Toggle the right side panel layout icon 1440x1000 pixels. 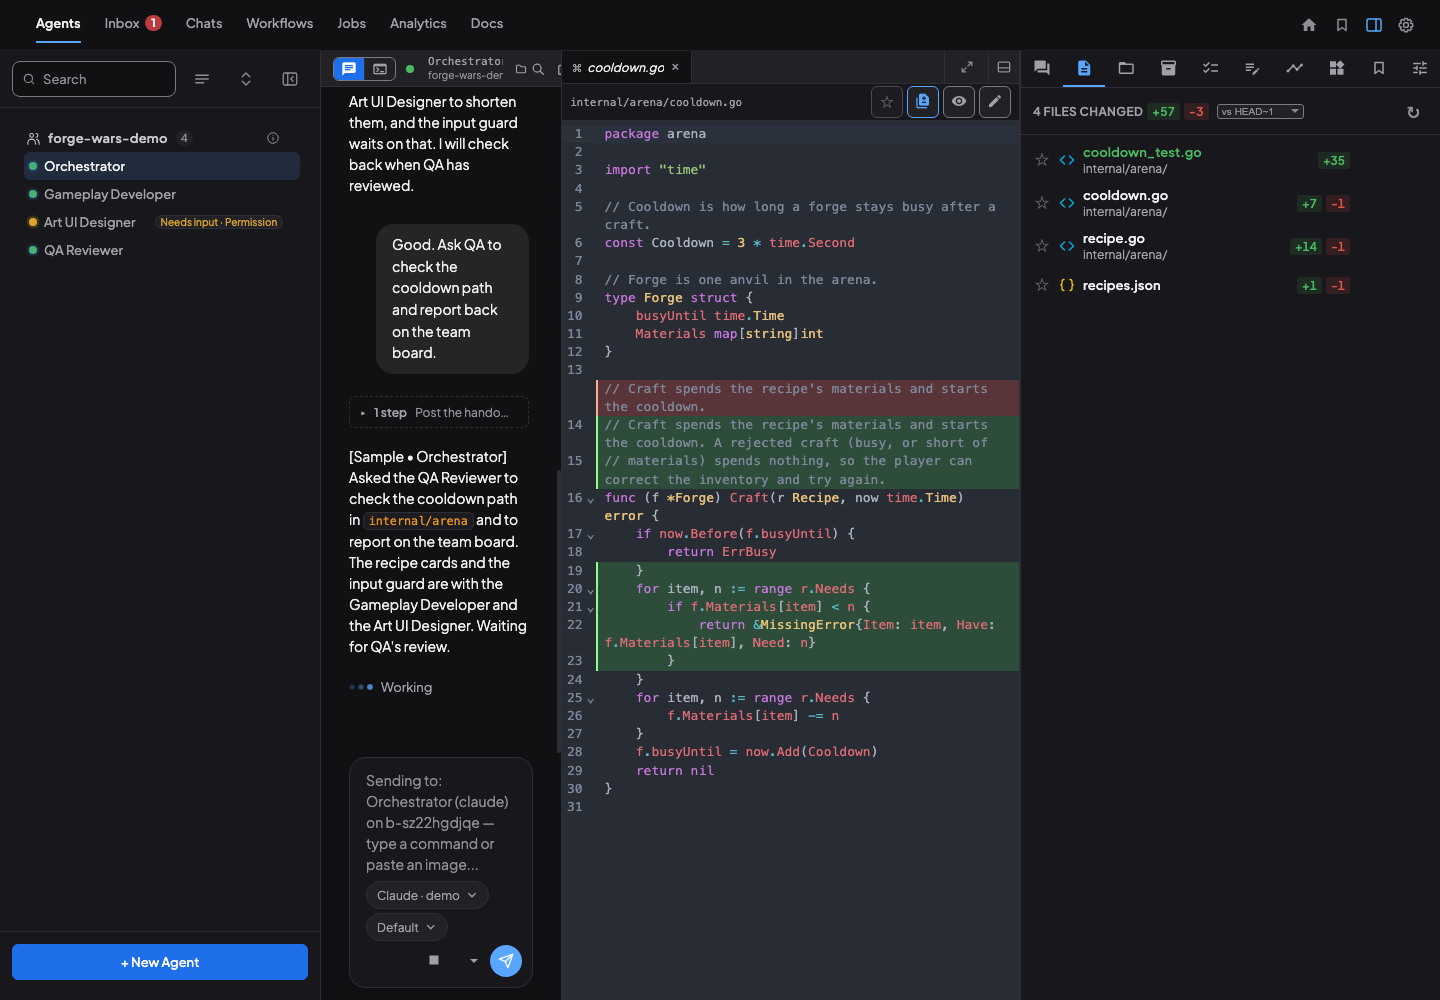click(1374, 25)
